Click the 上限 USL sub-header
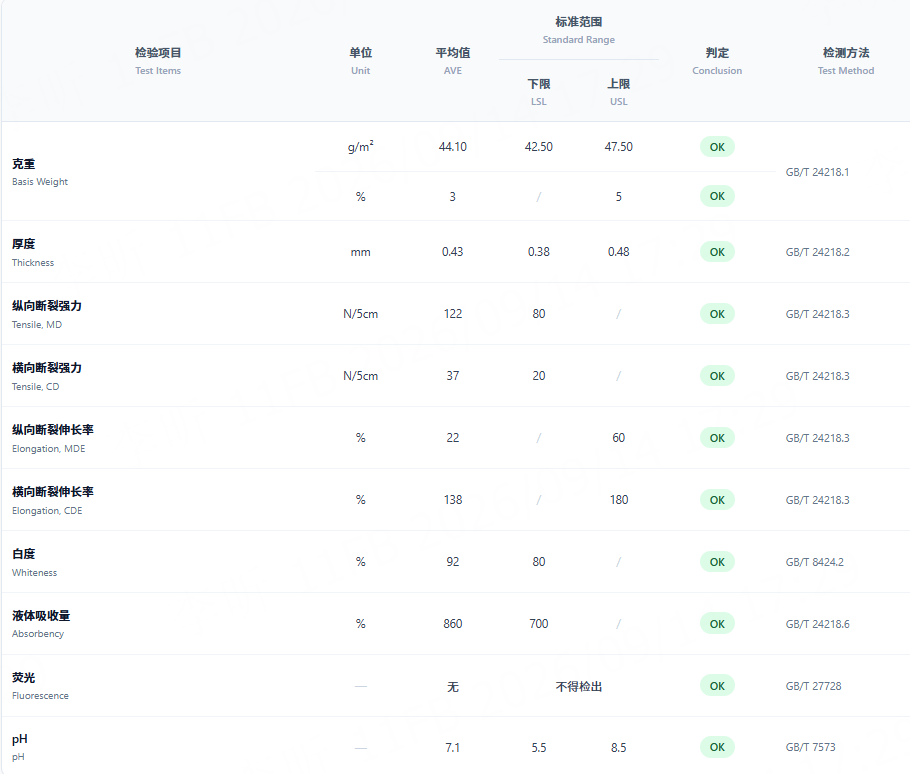 click(619, 92)
